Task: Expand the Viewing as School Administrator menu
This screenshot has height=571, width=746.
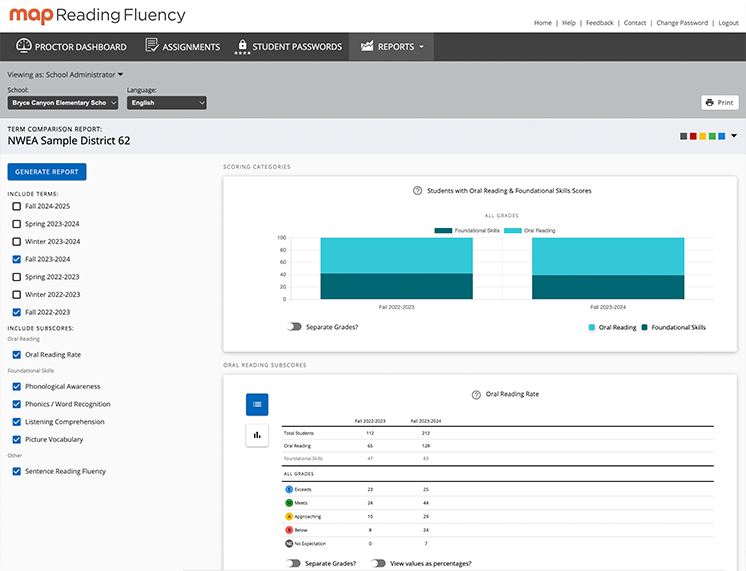Action: click(x=65, y=74)
